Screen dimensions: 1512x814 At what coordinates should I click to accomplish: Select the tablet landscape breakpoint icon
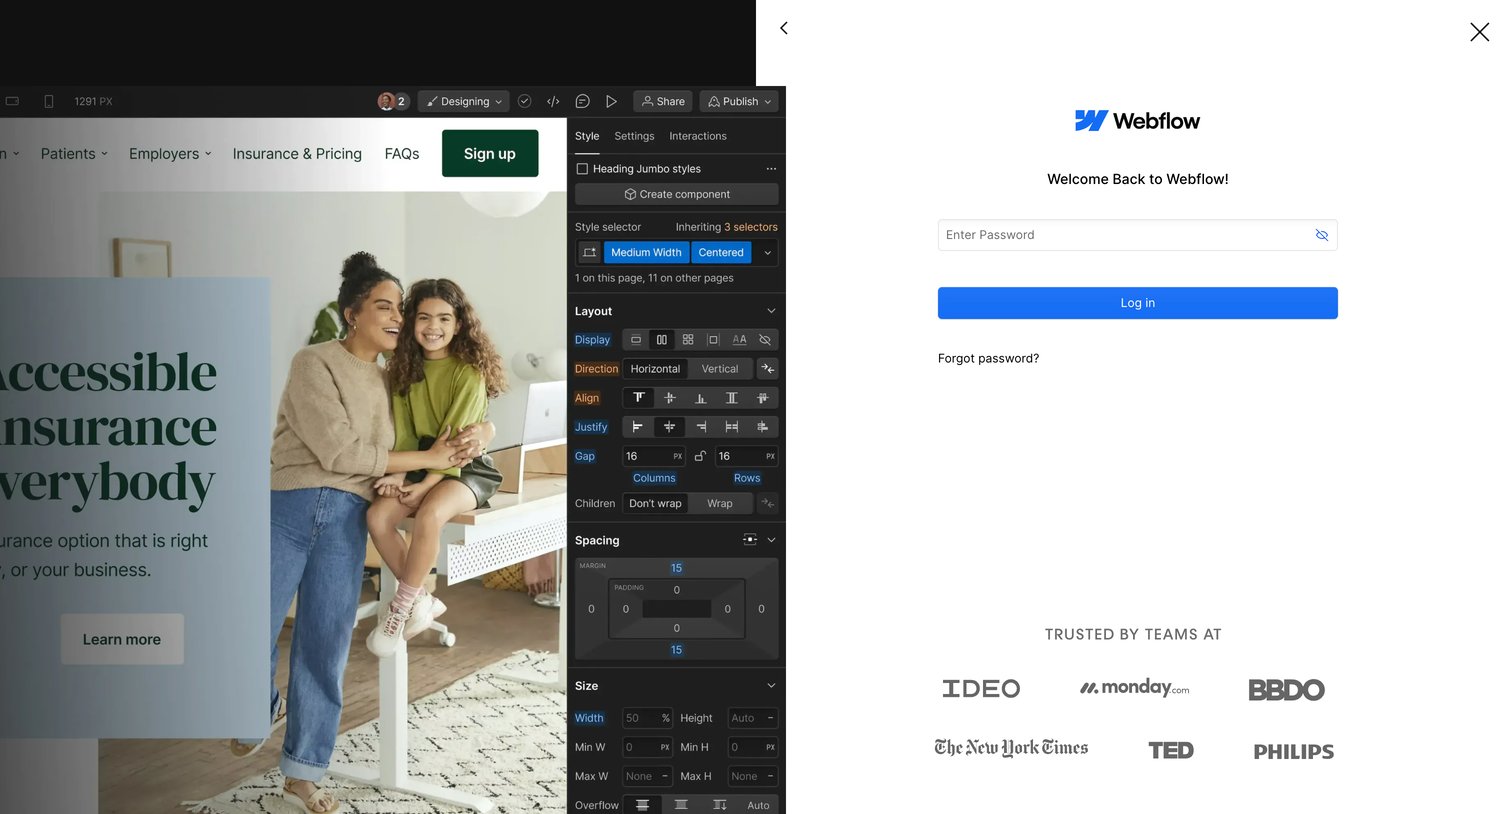(x=12, y=101)
